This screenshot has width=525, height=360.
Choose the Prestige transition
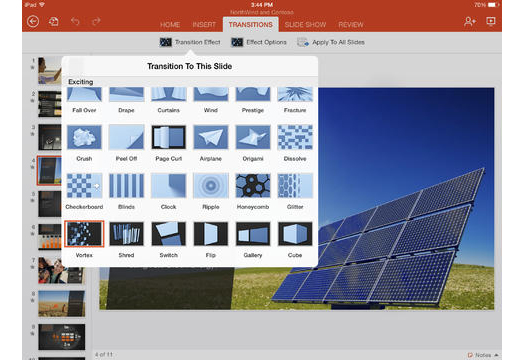click(253, 100)
